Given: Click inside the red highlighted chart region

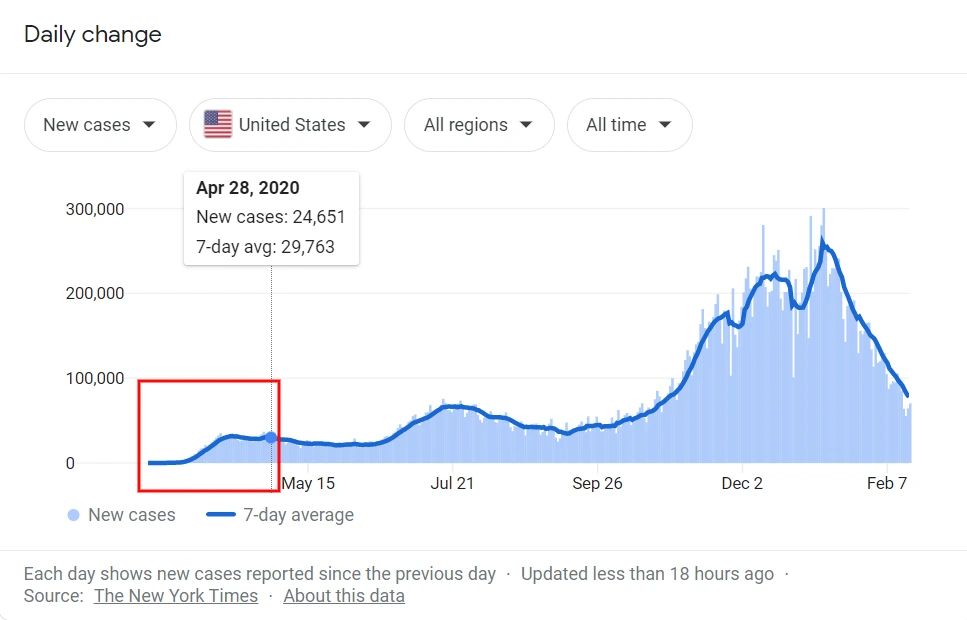Looking at the screenshot, I should [x=210, y=435].
